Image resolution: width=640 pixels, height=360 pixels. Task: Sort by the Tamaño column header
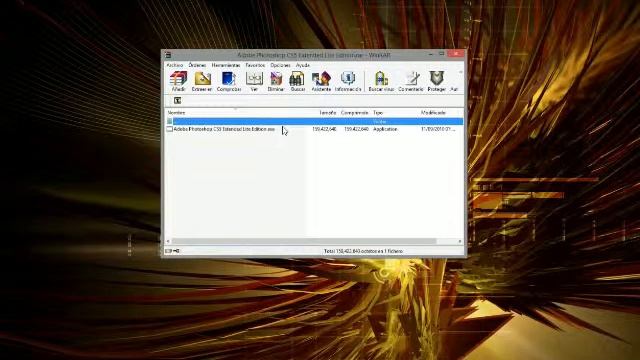[327, 113]
